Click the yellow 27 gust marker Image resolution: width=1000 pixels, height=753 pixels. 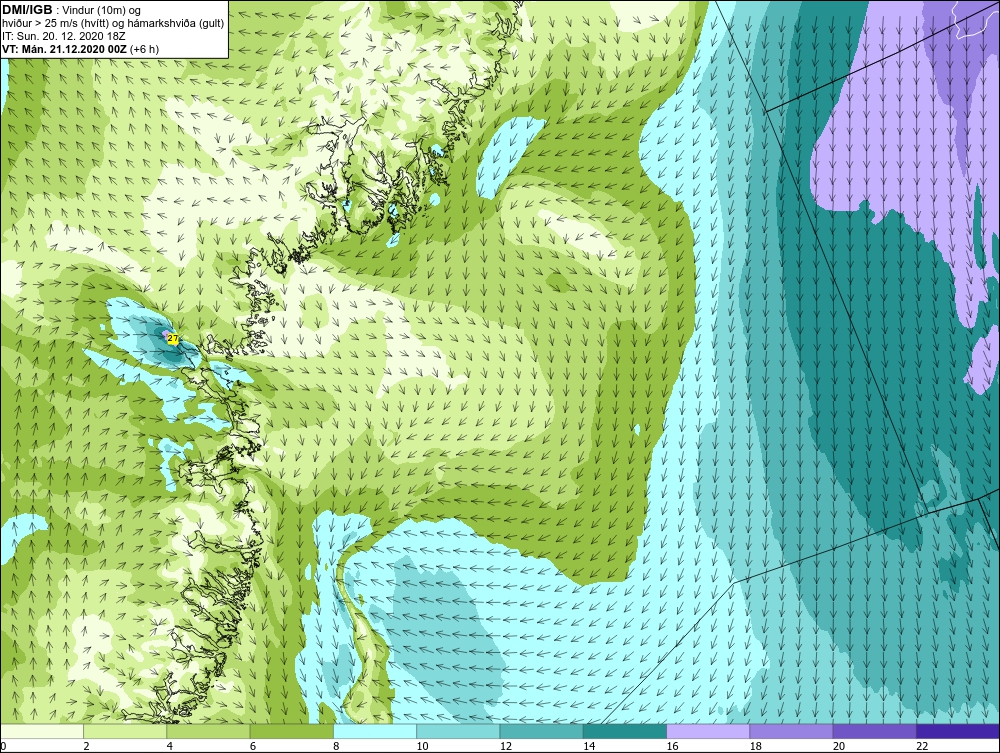(173, 339)
